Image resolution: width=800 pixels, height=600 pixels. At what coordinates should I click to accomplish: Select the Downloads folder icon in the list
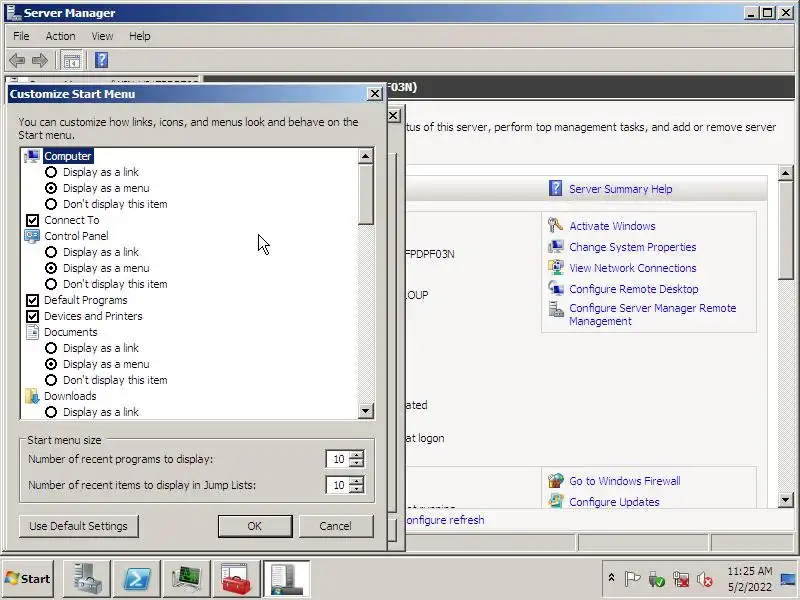pyautogui.click(x=32, y=396)
